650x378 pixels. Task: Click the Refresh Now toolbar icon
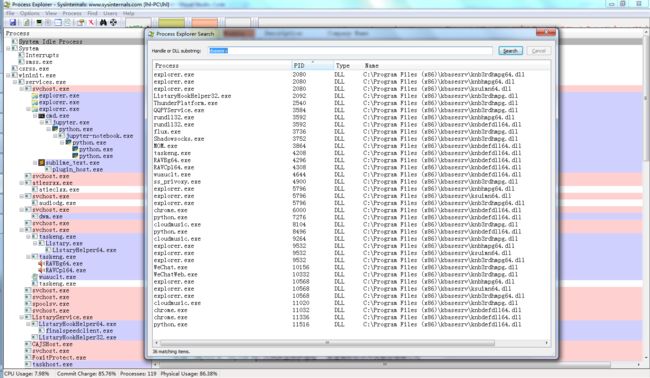pos(27,22)
